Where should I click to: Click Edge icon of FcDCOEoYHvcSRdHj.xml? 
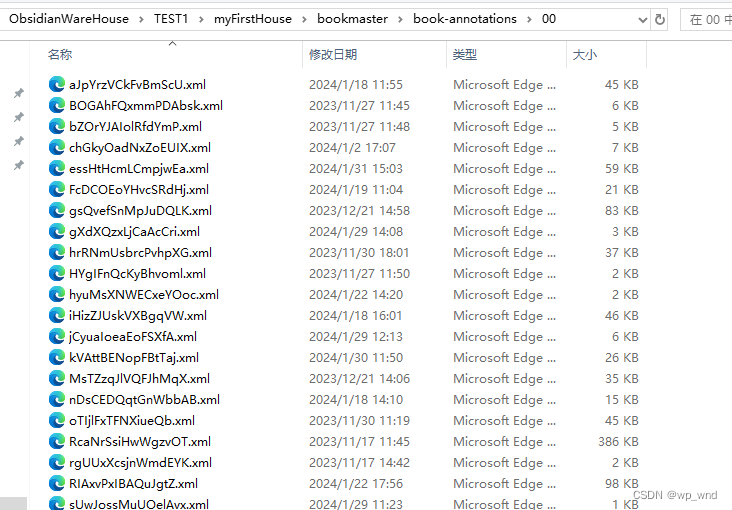pyautogui.click(x=56, y=190)
